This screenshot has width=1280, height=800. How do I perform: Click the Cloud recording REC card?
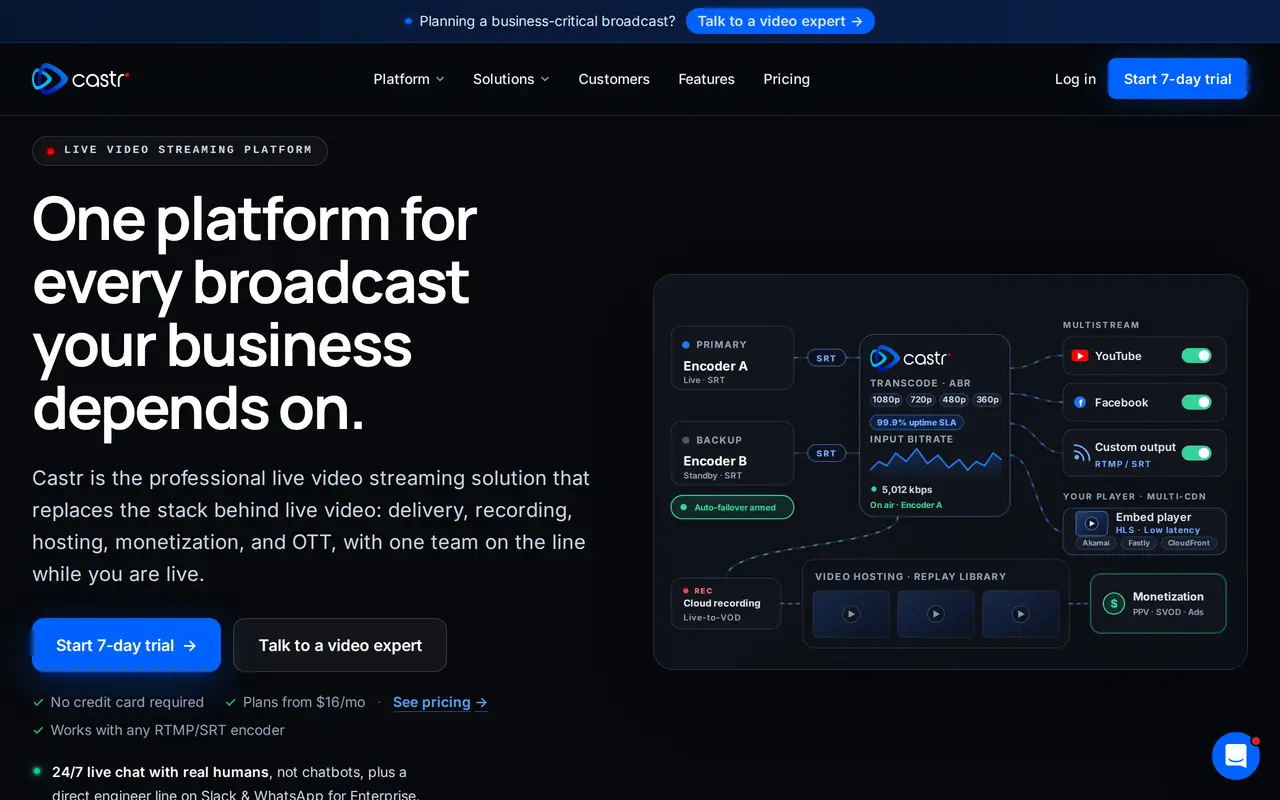pos(726,604)
